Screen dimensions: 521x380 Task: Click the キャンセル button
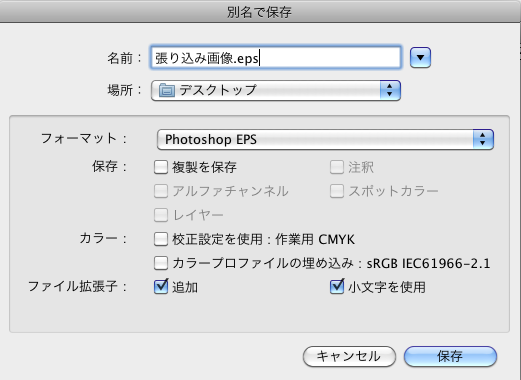pos(349,356)
